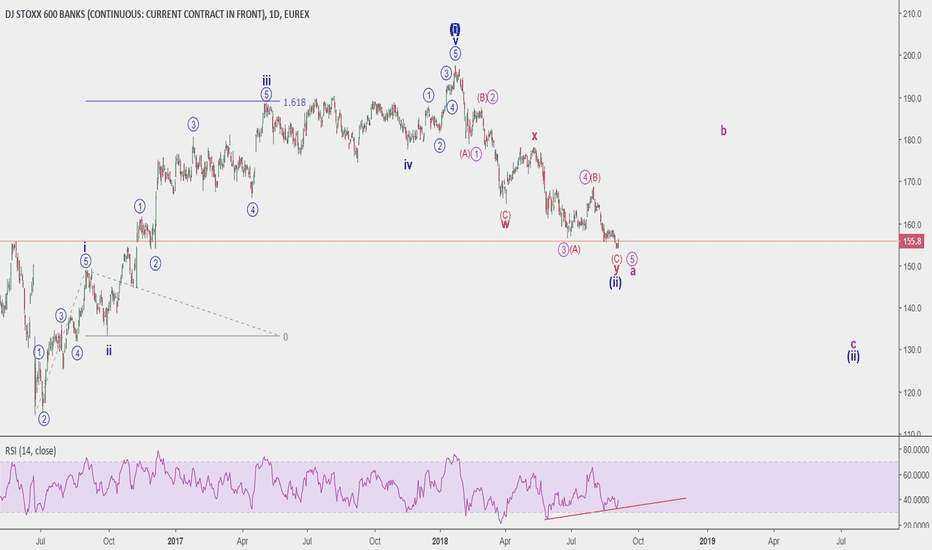This screenshot has height=550, width=932.
Task: Click the DJ STOXX 600 BANKS chart title
Action: click(158, 14)
